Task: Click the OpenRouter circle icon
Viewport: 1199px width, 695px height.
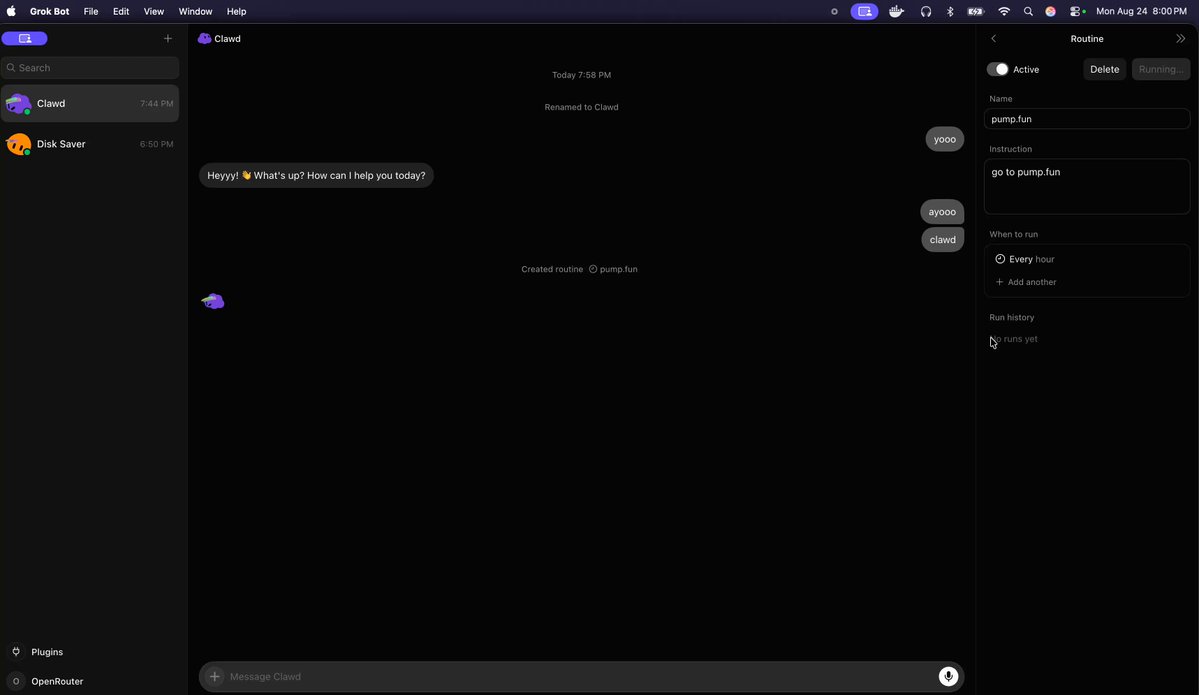Action: tap(16, 681)
